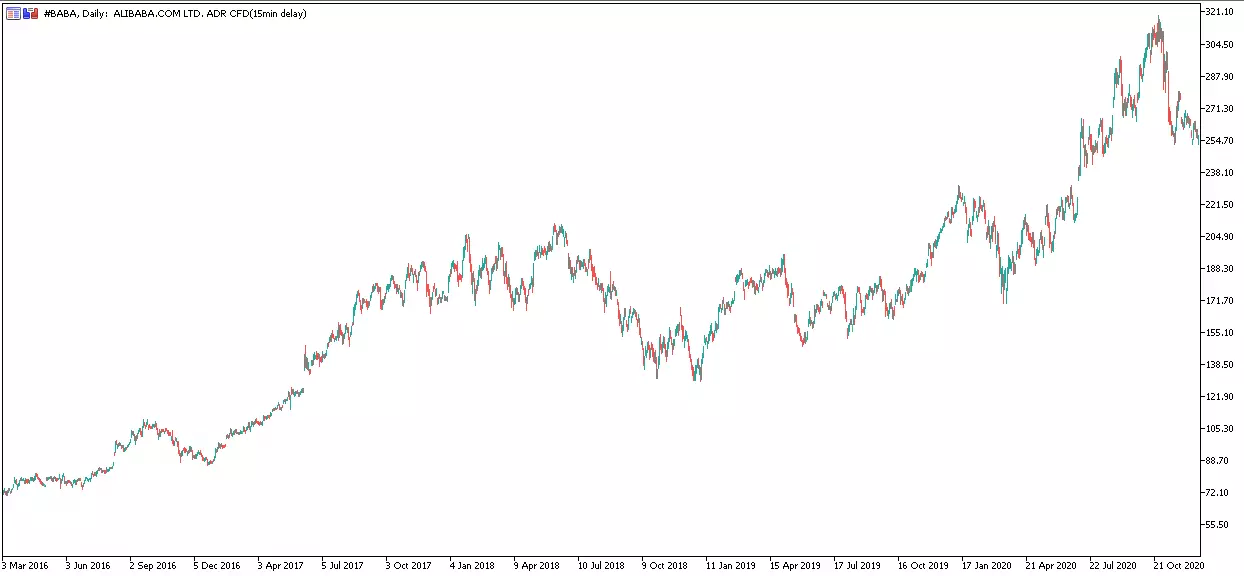Image resolution: width=1244 pixels, height=576 pixels.
Task: Click the 4 Jan 2018 date marker
Action: pos(472,565)
